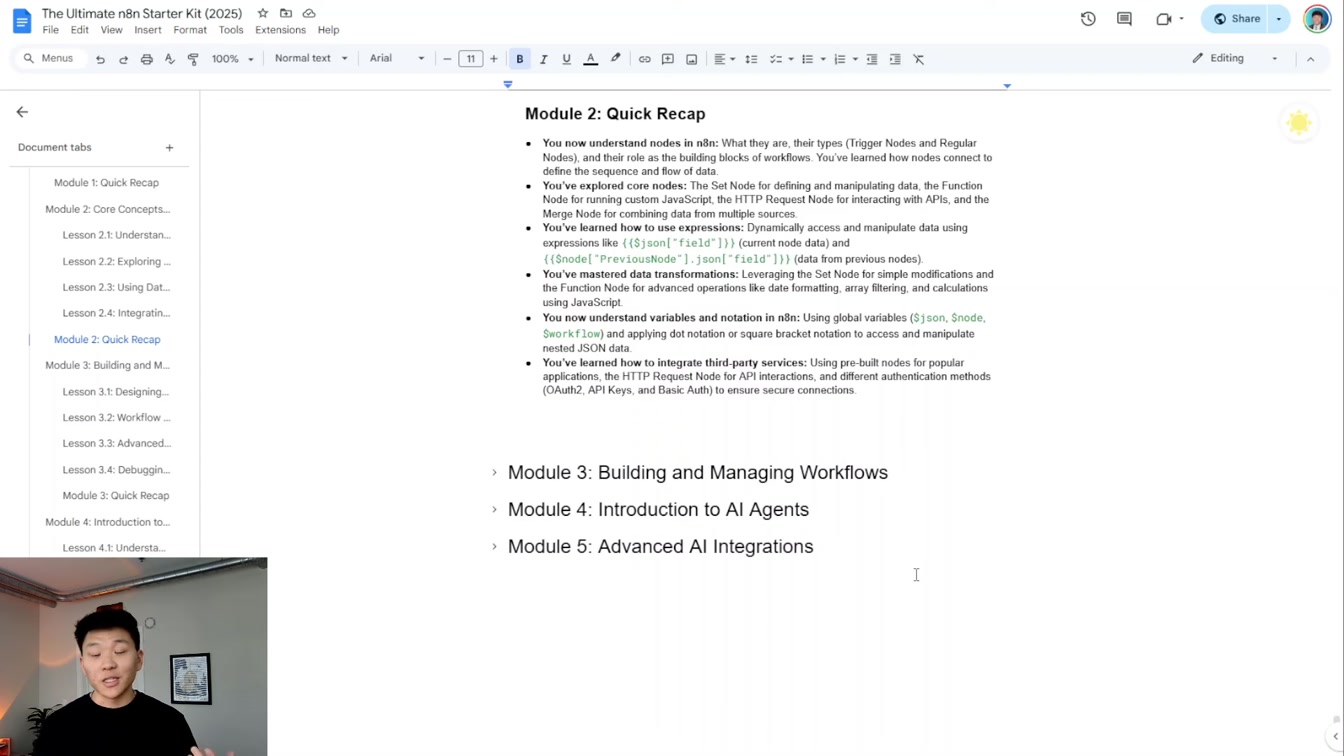Add a new document tab

coord(169,147)
